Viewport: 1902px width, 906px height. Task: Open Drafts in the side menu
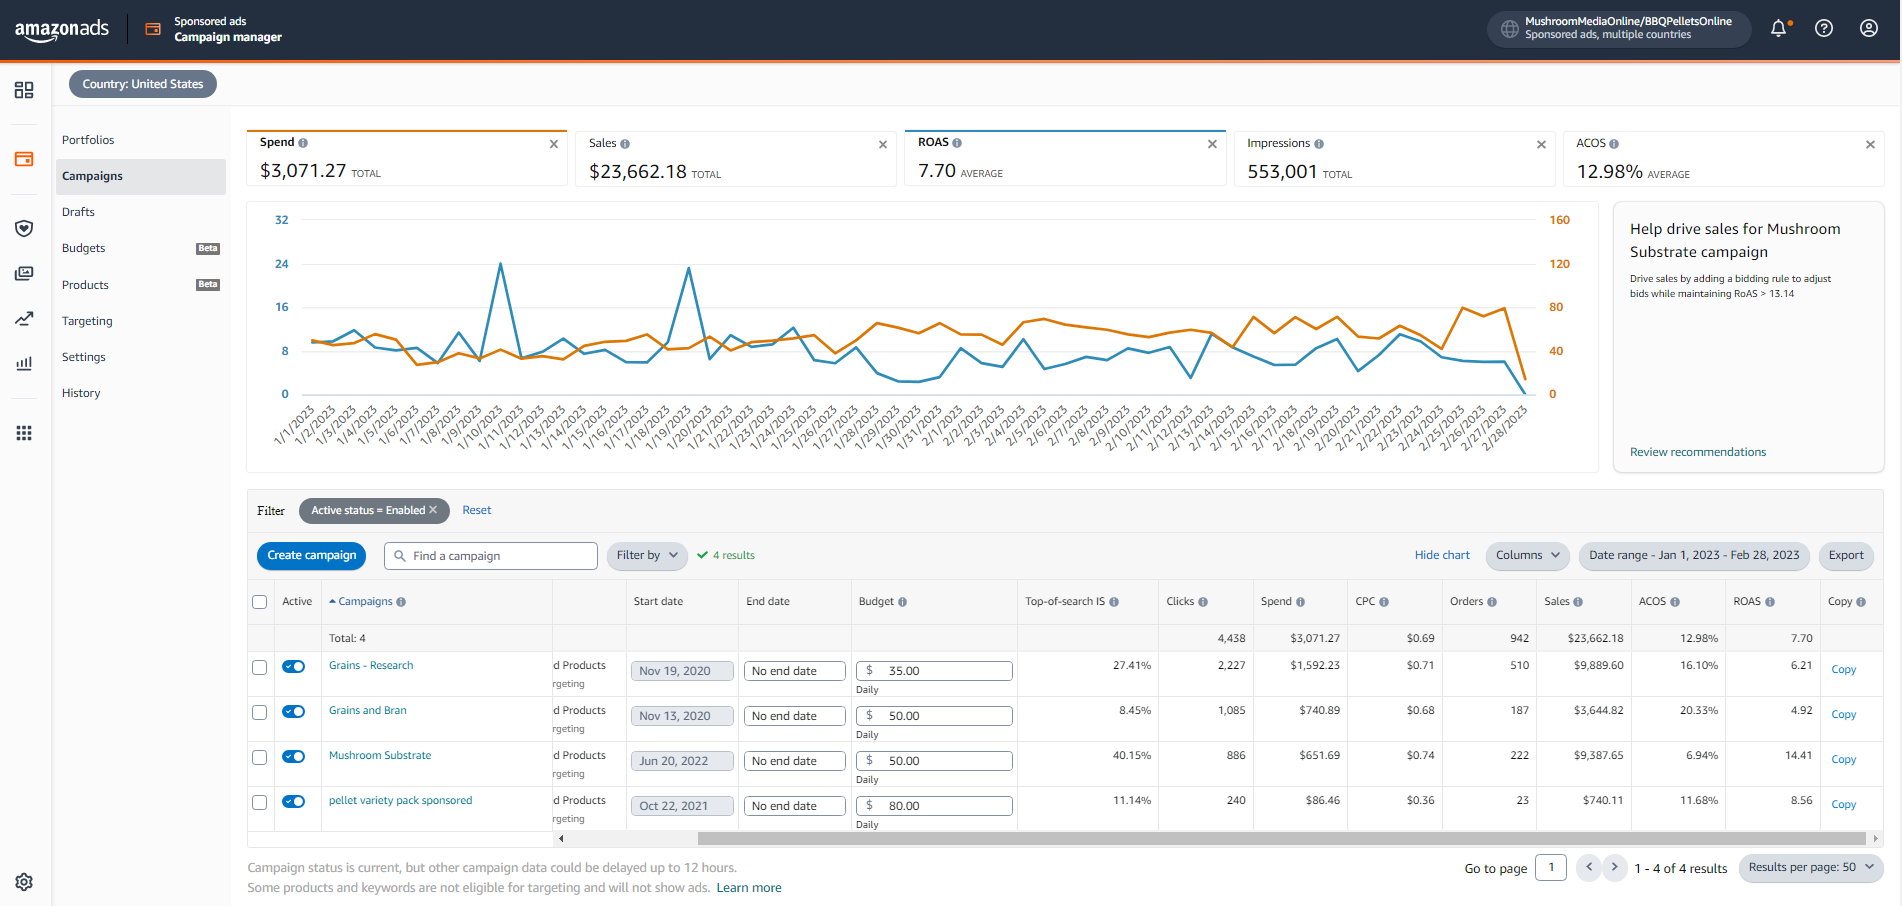pyautogui.click(x=78, y=212)
